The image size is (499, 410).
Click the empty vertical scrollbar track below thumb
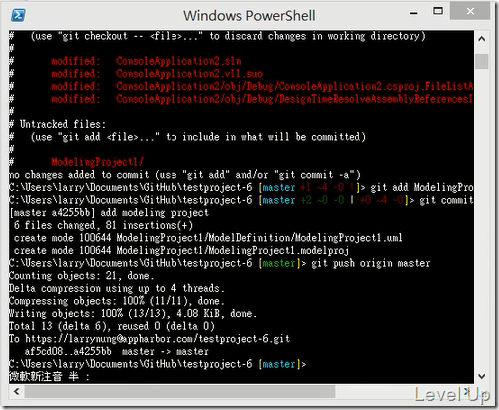[481, 218]
